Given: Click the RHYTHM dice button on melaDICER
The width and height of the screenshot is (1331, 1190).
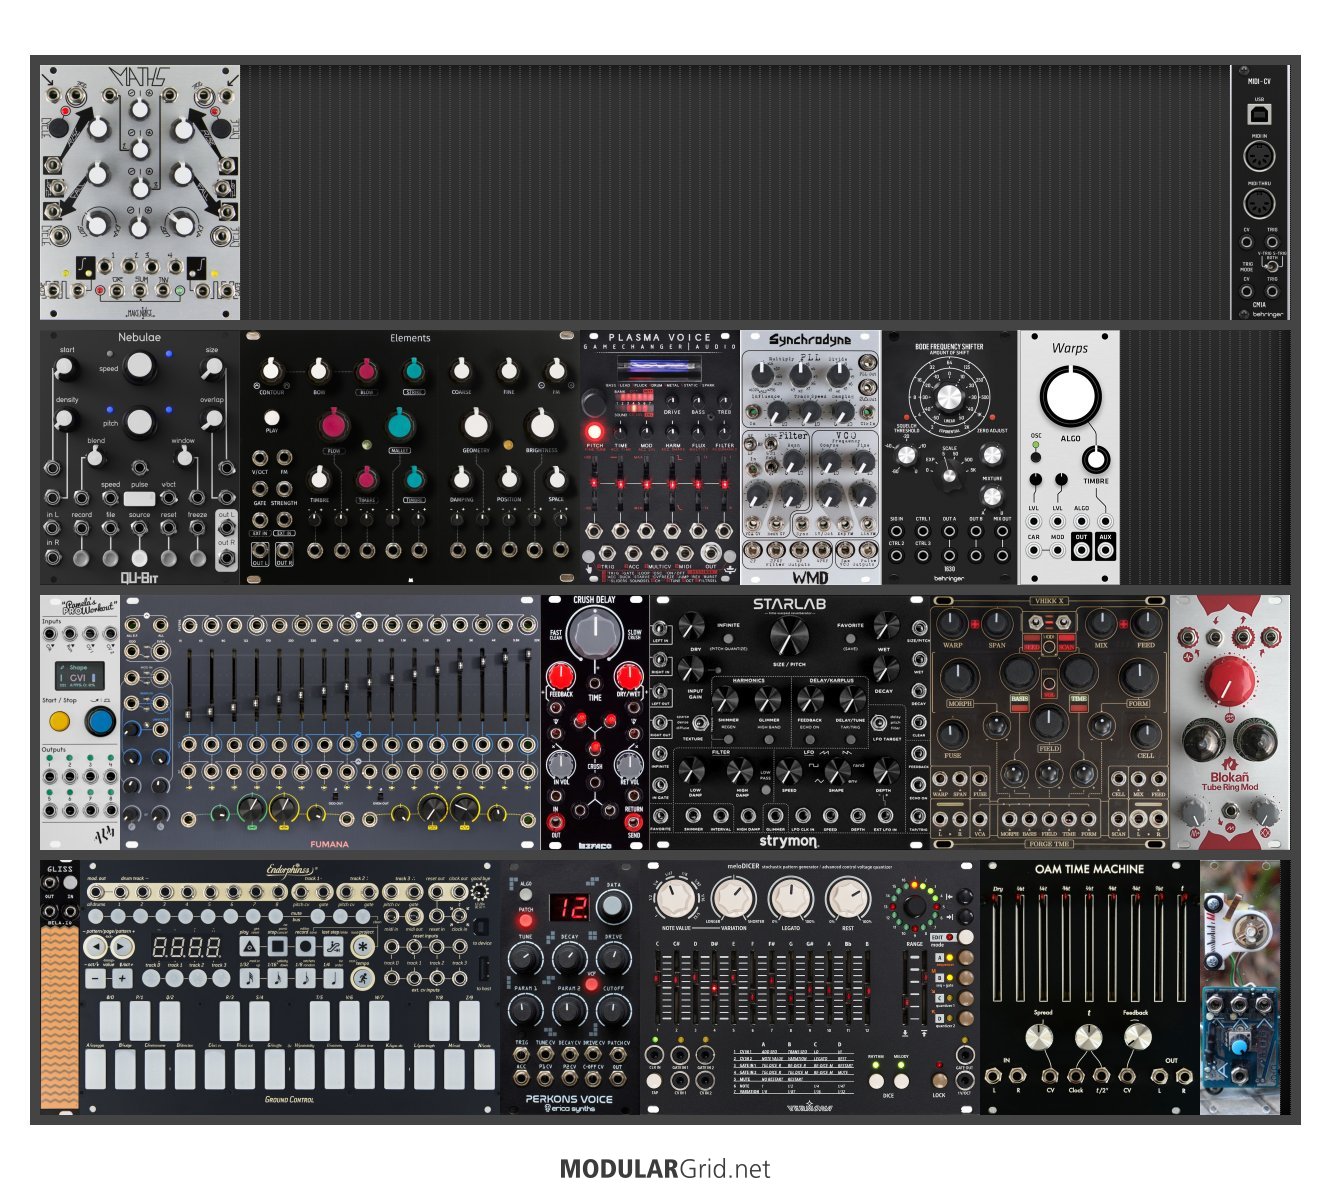Looking at the screenshot, I should [876, 1081].
